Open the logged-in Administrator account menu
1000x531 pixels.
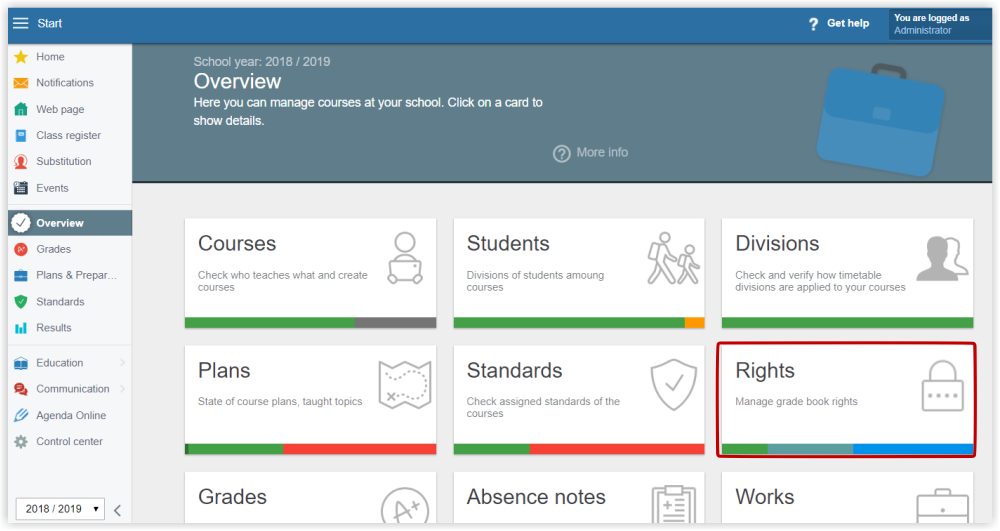pyautogui.click(x=939, y=24)
